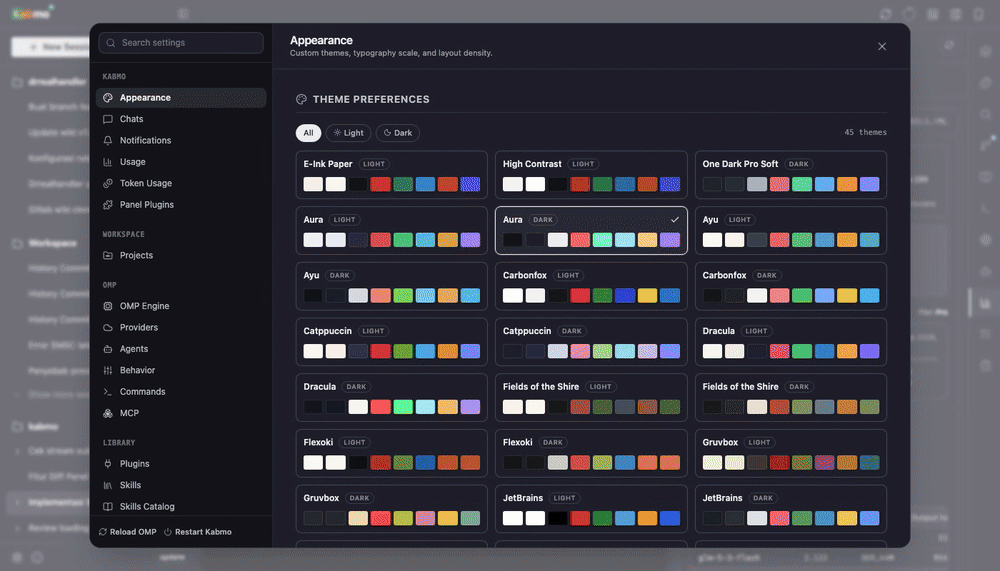1000x571 pixels.
Task: Click the Notifications bell icon
Action: (x=108, y=140)
